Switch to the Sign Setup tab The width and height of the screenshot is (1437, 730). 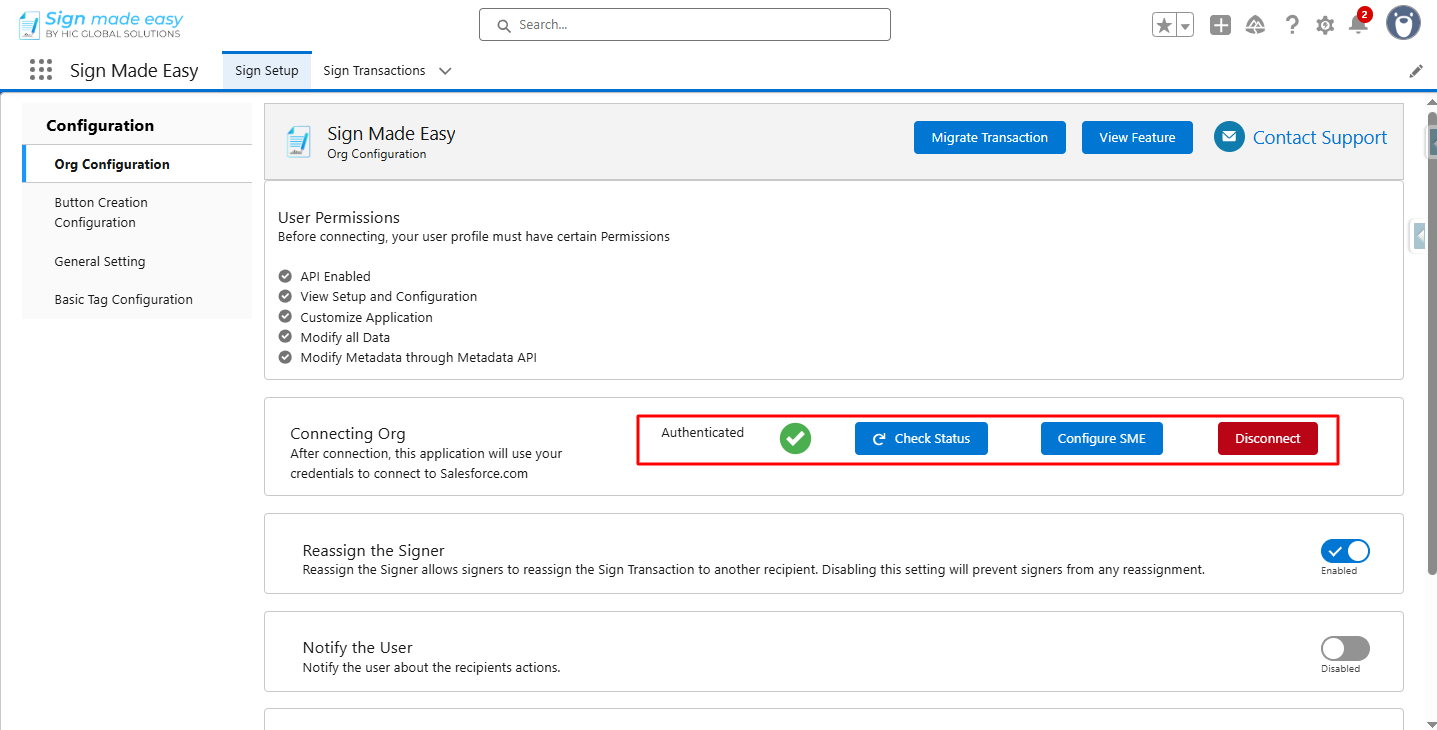[267, 71]
